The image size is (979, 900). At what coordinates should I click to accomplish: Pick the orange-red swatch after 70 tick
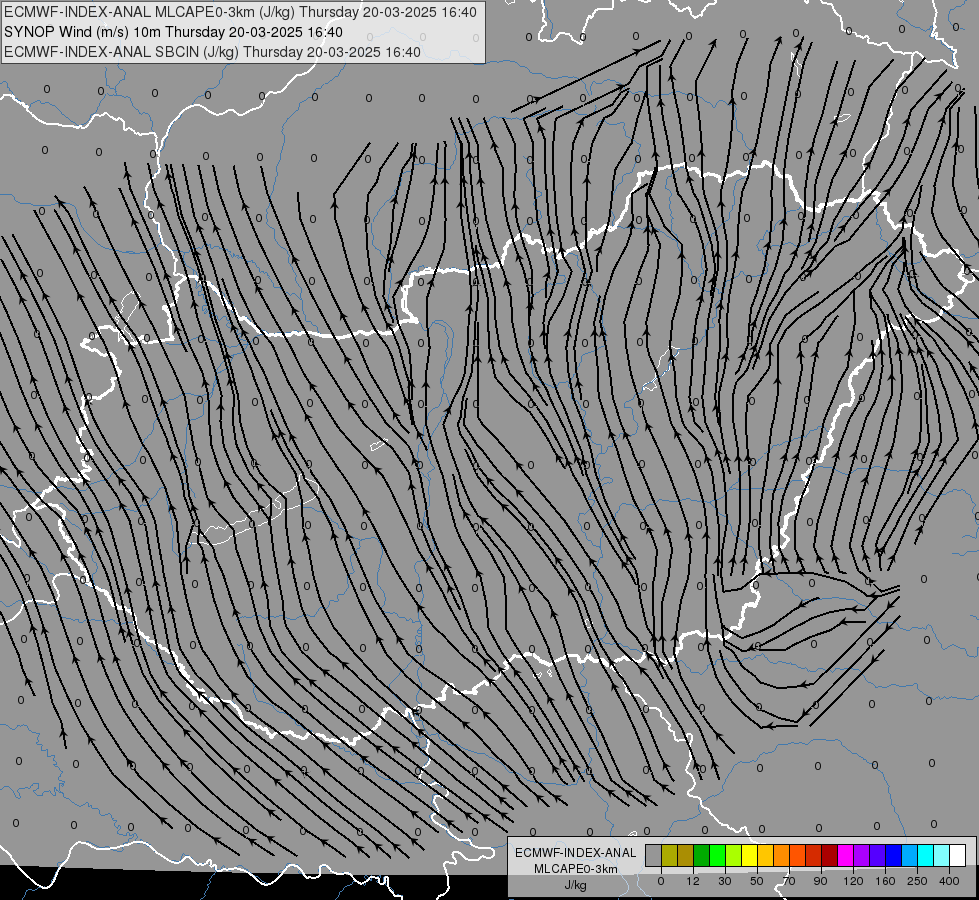797,855
